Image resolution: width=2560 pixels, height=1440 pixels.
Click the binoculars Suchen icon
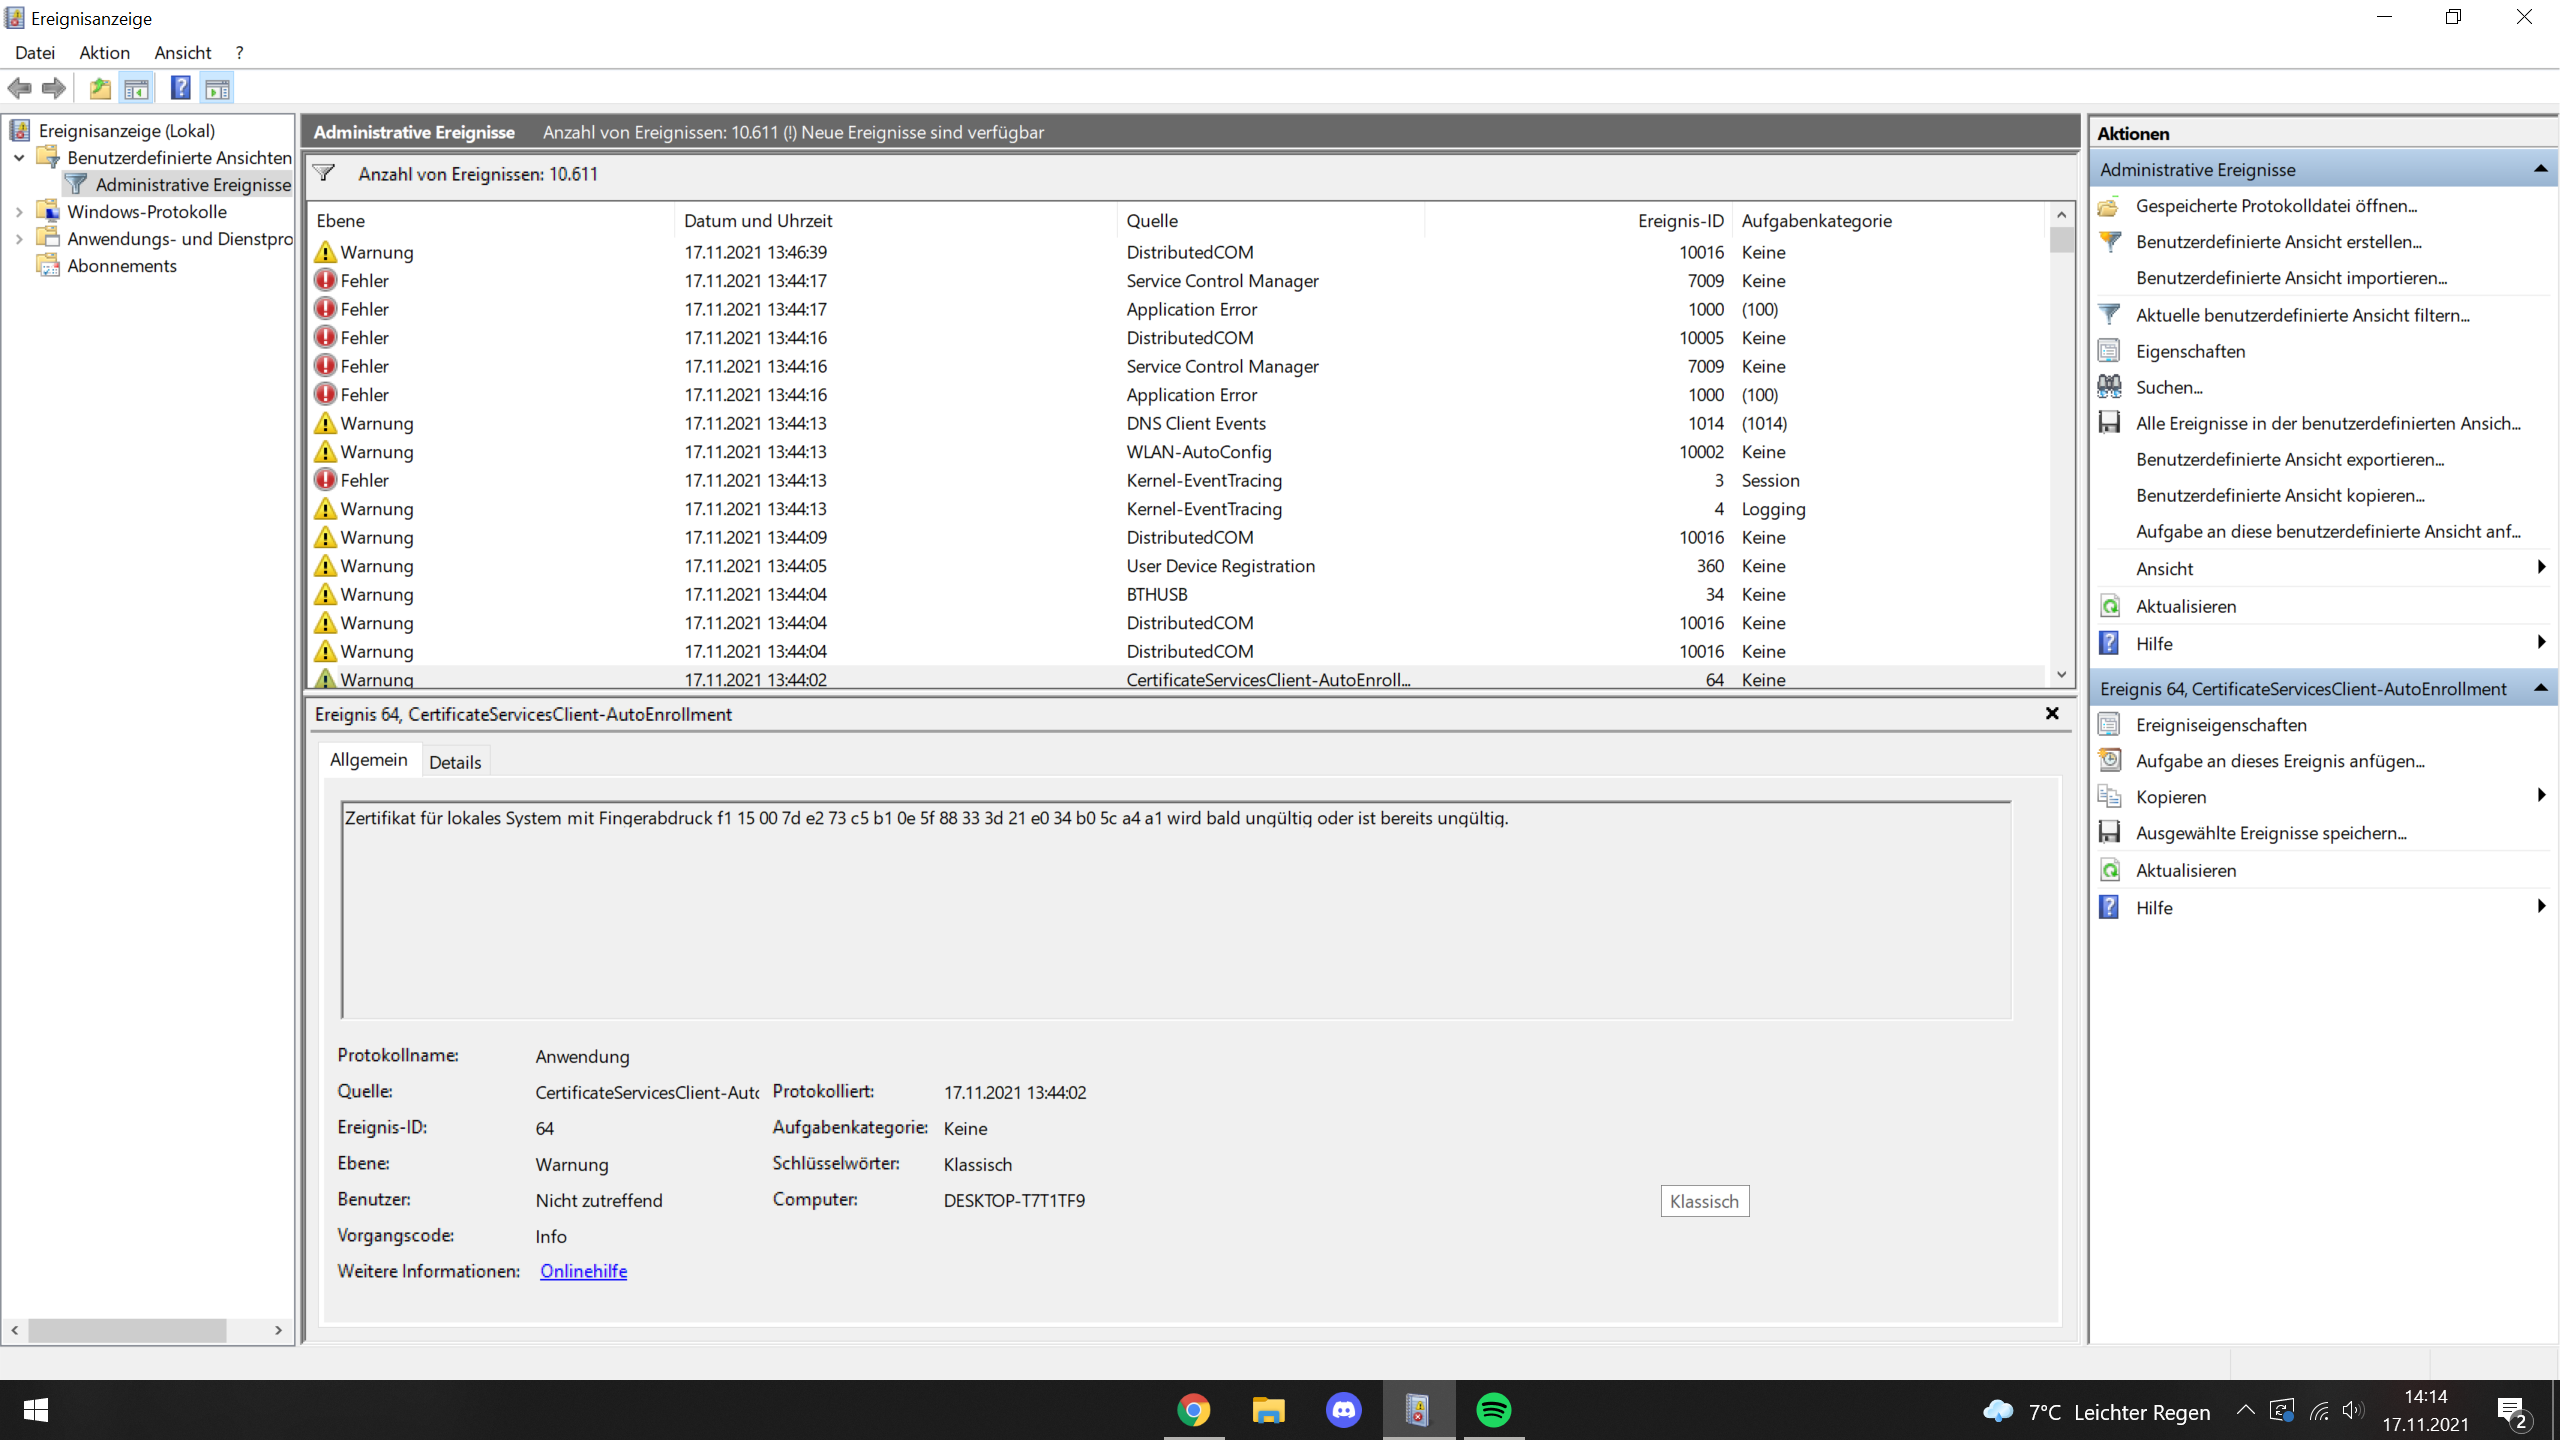(x=2110, y=387)
